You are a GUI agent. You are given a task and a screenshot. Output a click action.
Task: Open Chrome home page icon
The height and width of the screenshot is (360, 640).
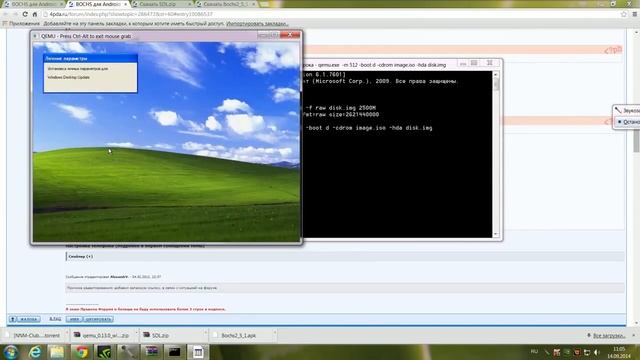pos(35,14)
